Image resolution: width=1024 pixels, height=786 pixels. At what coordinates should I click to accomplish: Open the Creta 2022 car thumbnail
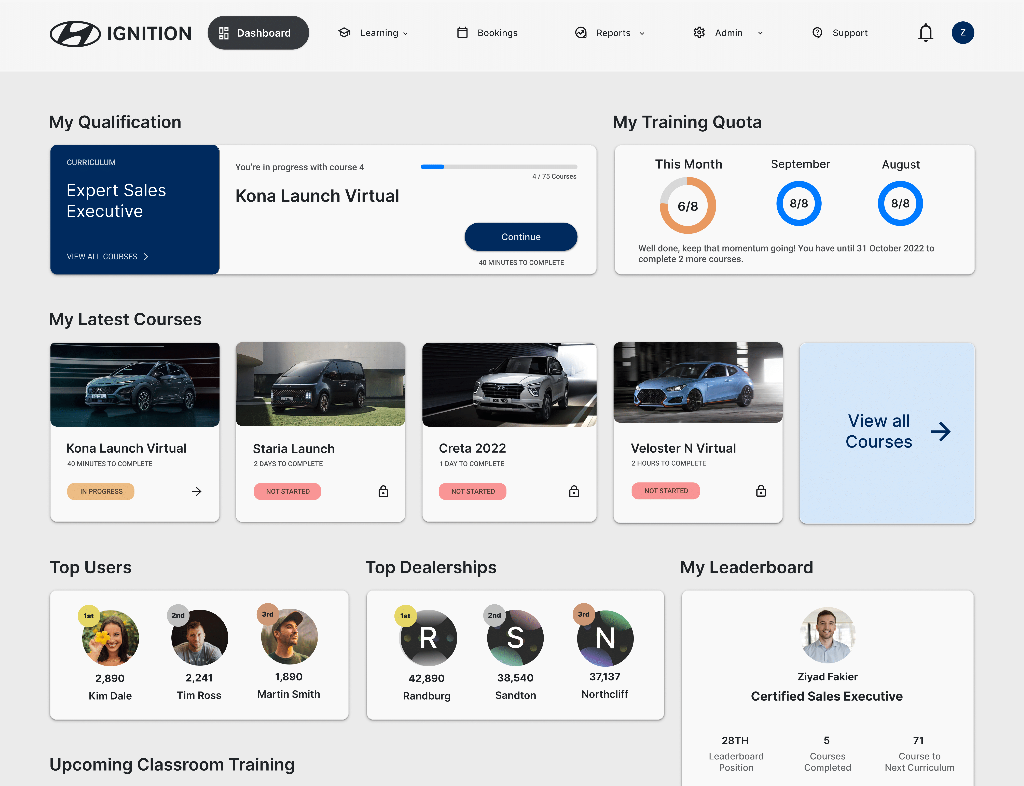pos(509,385)
